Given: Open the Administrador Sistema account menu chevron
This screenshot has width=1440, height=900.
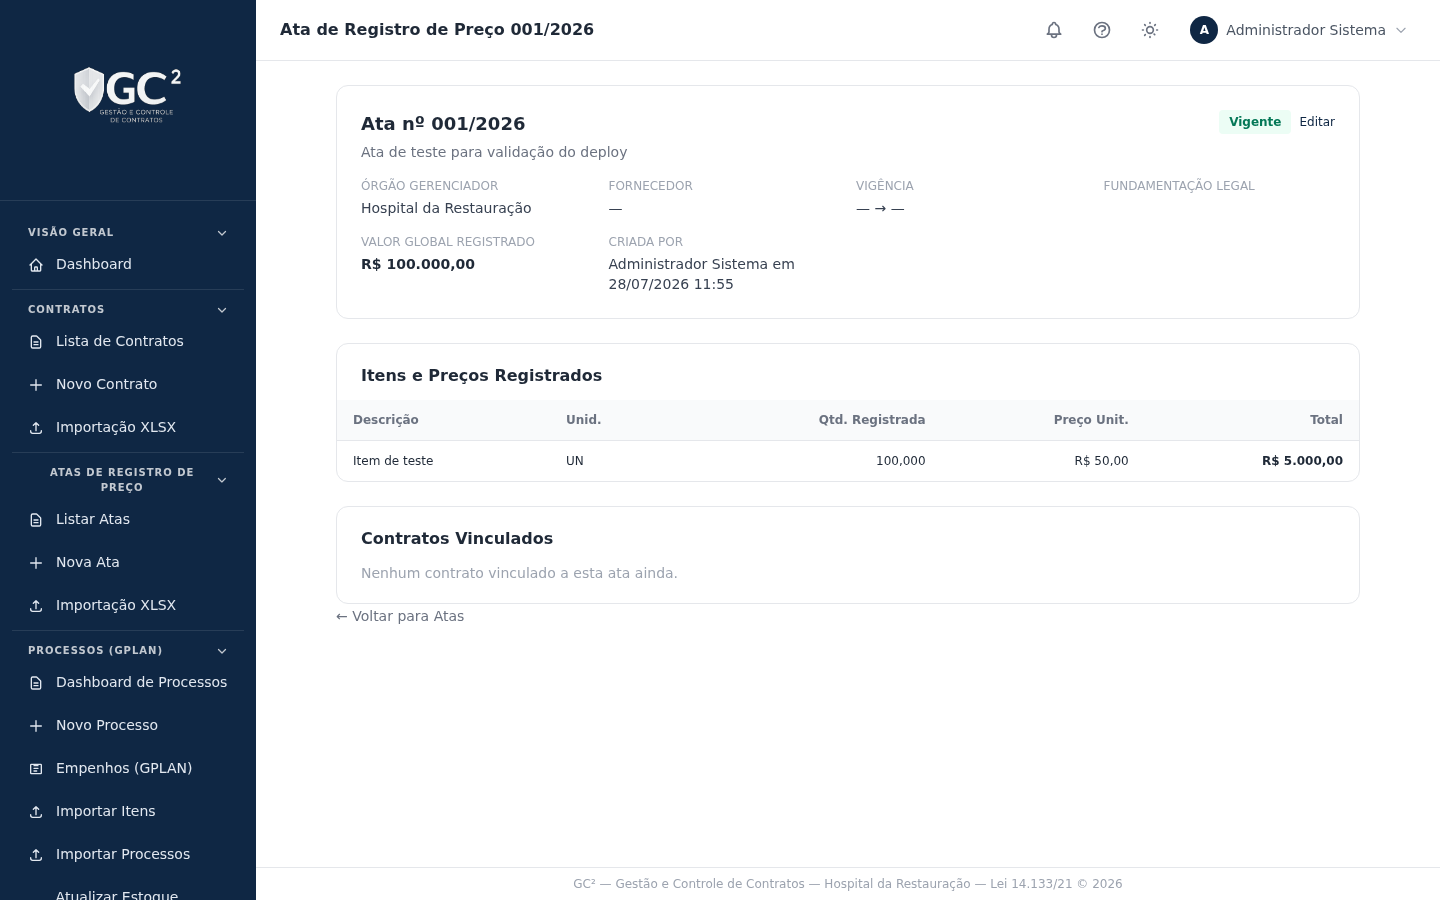Looking at the screenshot, I should [x=1401, y=30].
